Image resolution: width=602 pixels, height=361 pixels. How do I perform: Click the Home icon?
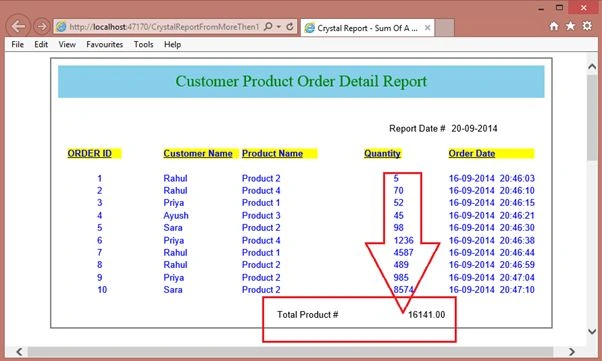click(x=554, y=26)
